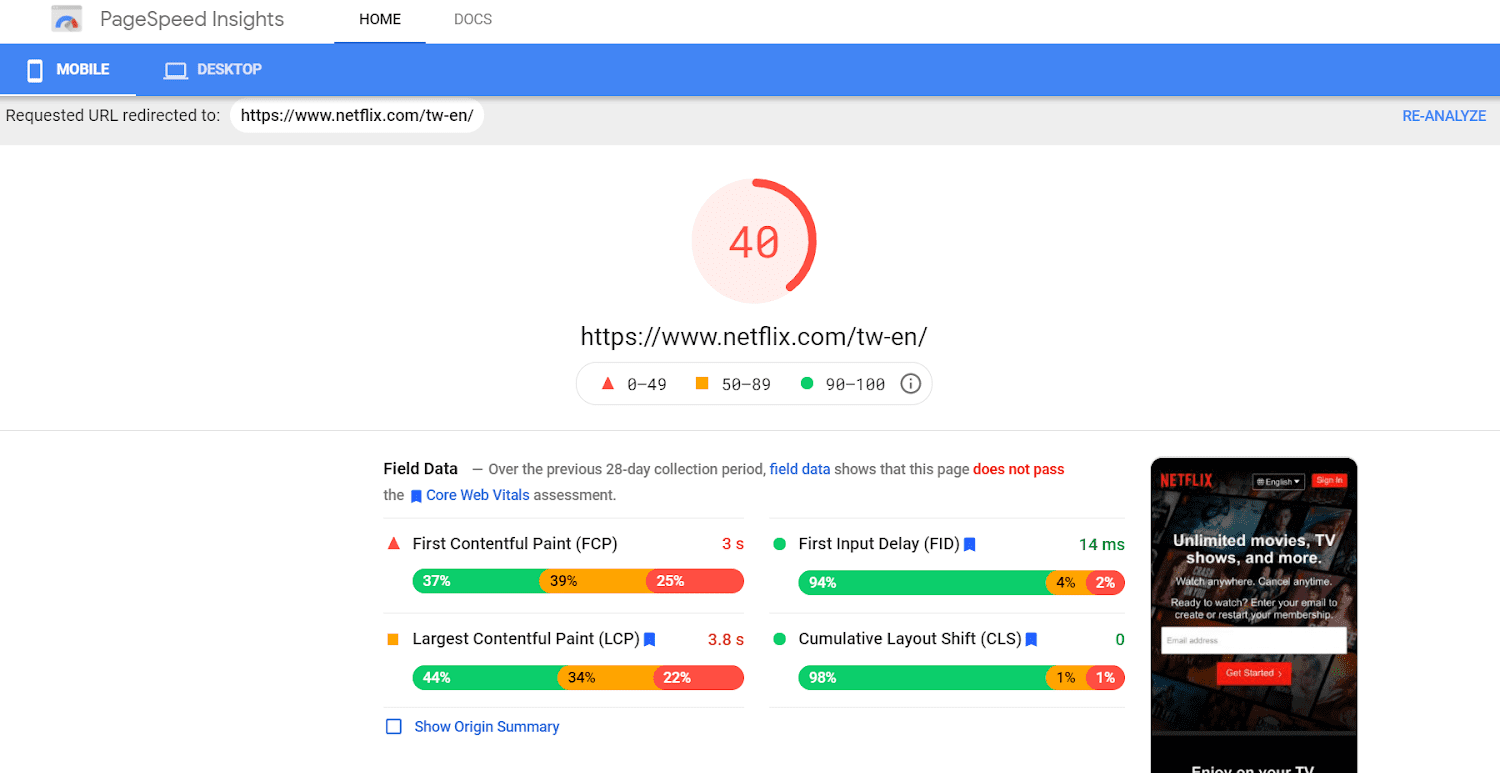Viewport: 1500px width, 773px height.
Task: Click the LCP green 44% bar segment
Action: (485, 678)
